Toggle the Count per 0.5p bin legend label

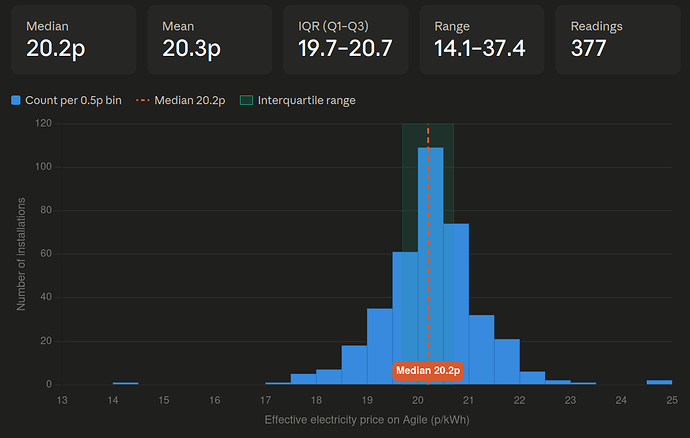(x=73, y=100)
